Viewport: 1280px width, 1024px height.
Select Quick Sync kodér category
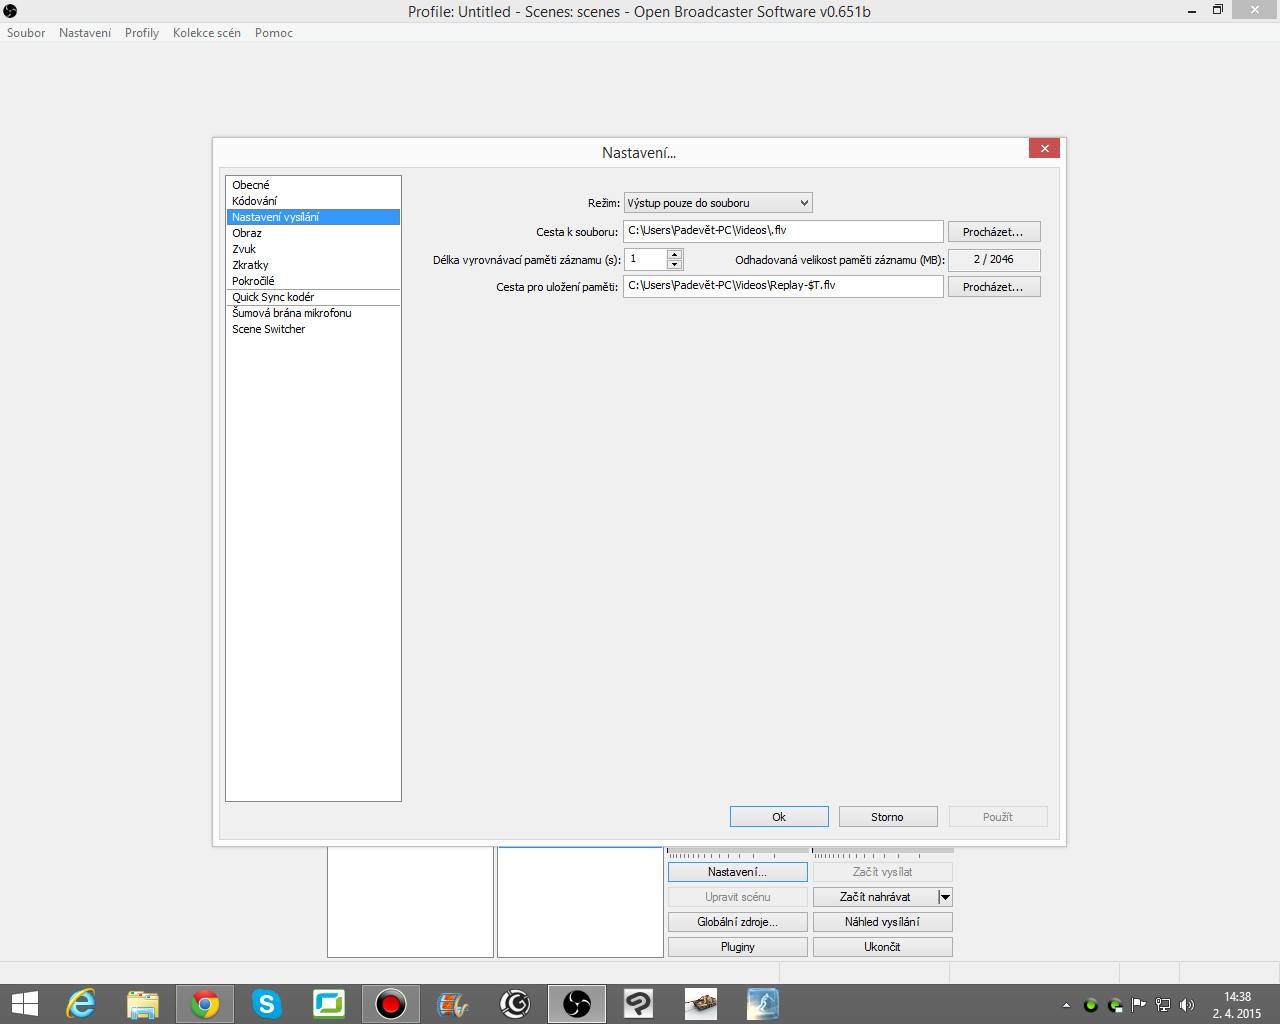coord(313,297)
